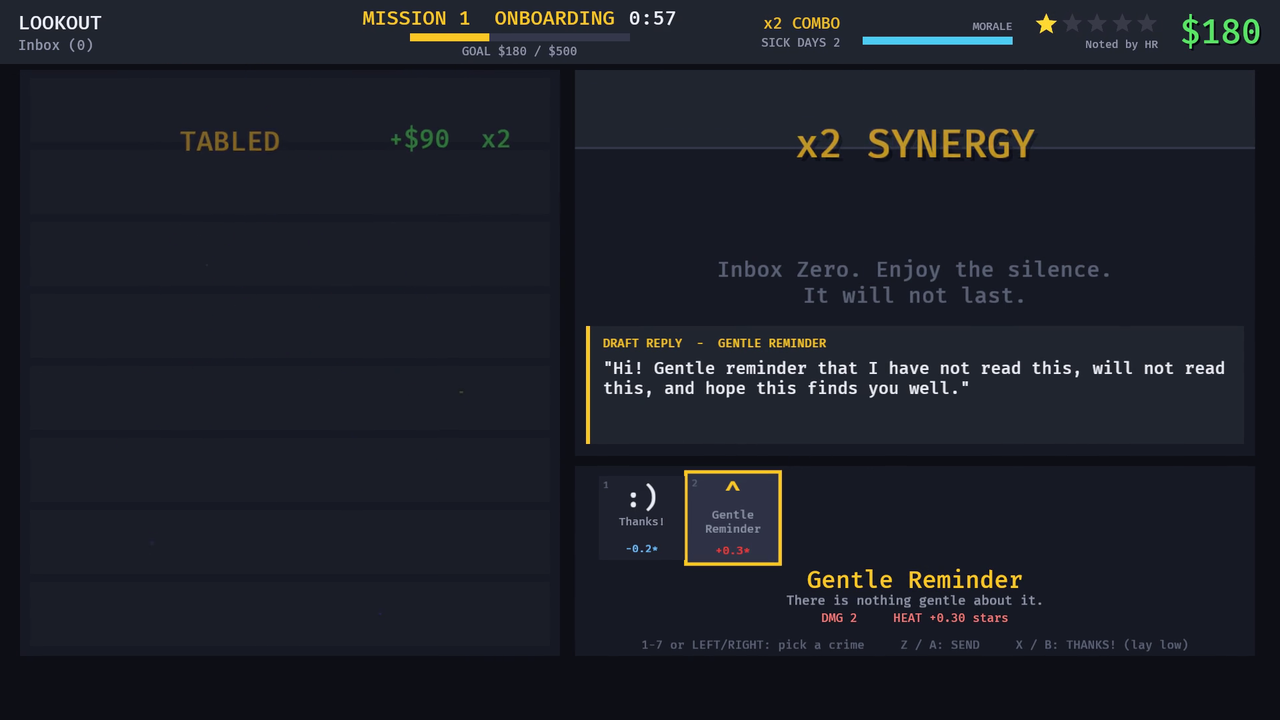Screen dimensions: 1280x720
Task: Click the Z / A: SEND hint
Action: click(940, 645)
